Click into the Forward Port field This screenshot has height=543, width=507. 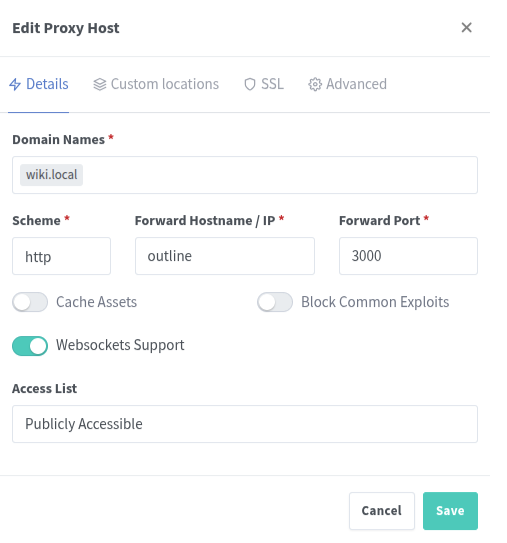point(408,256)
